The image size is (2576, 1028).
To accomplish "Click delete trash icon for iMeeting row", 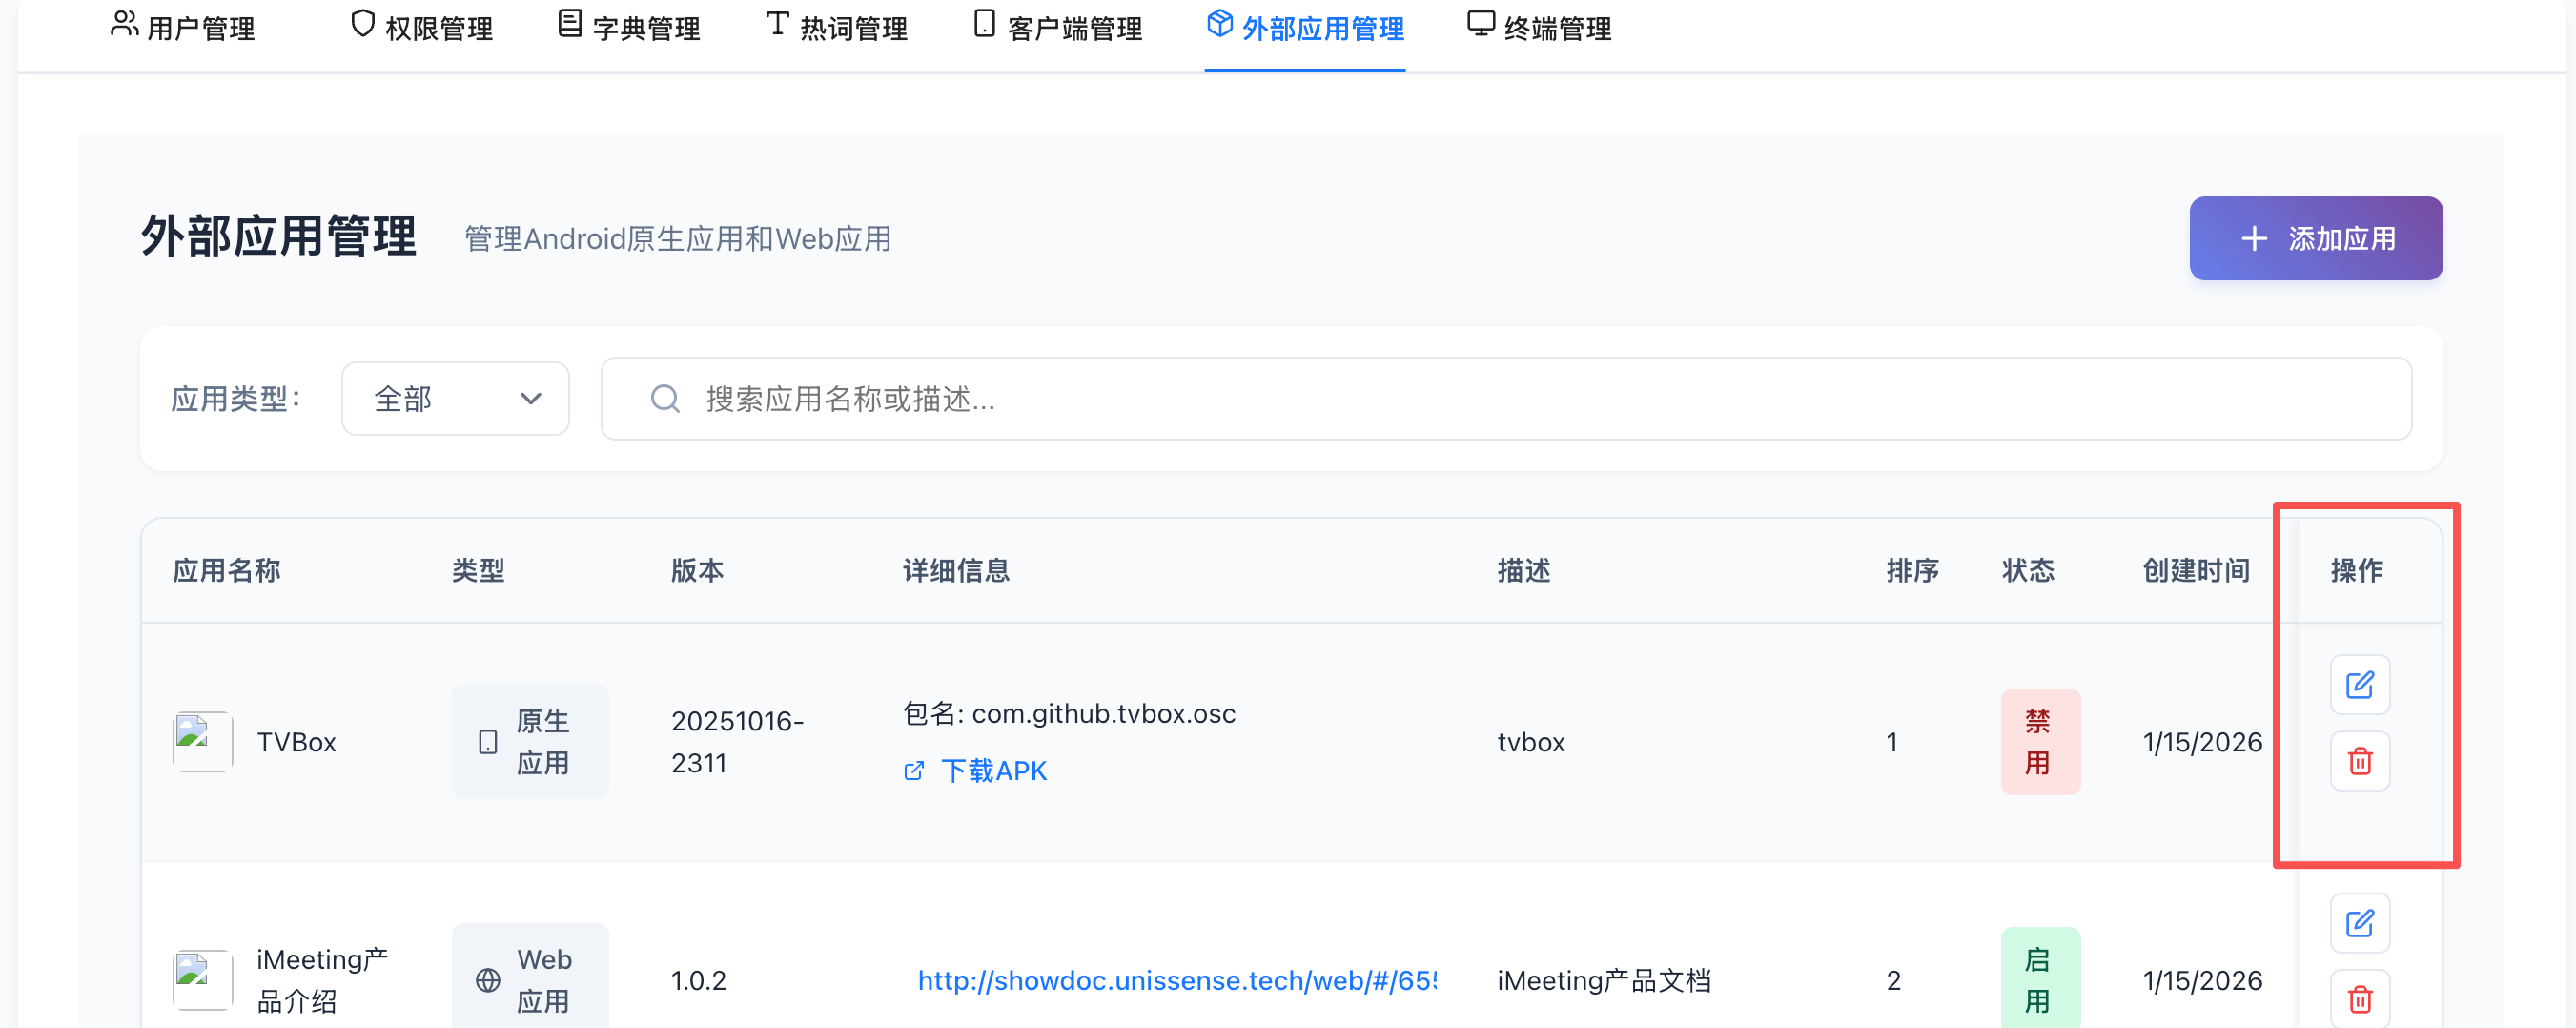I will 2359,998.
